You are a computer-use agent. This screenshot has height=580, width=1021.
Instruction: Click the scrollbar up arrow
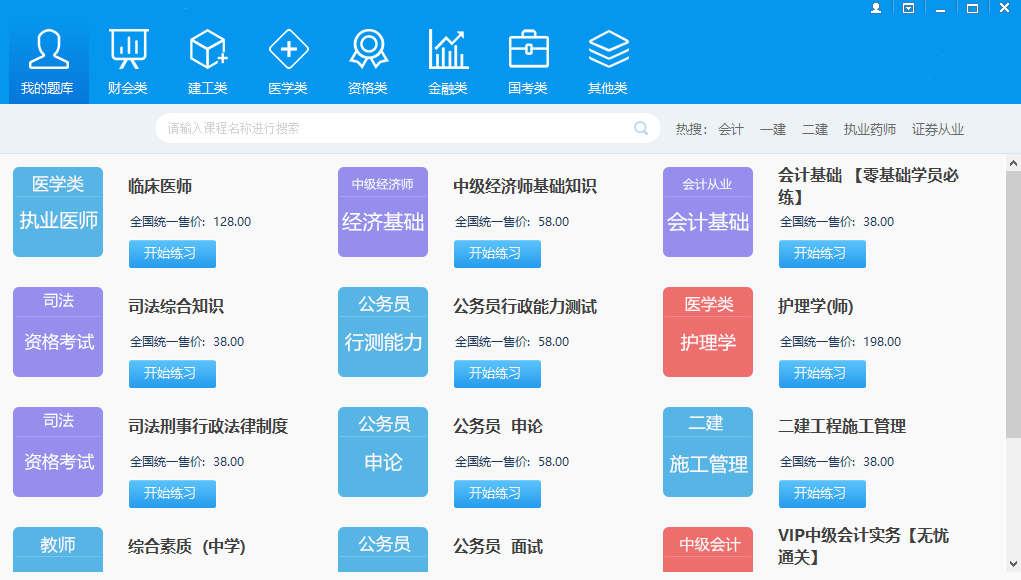pos(1013,163)
